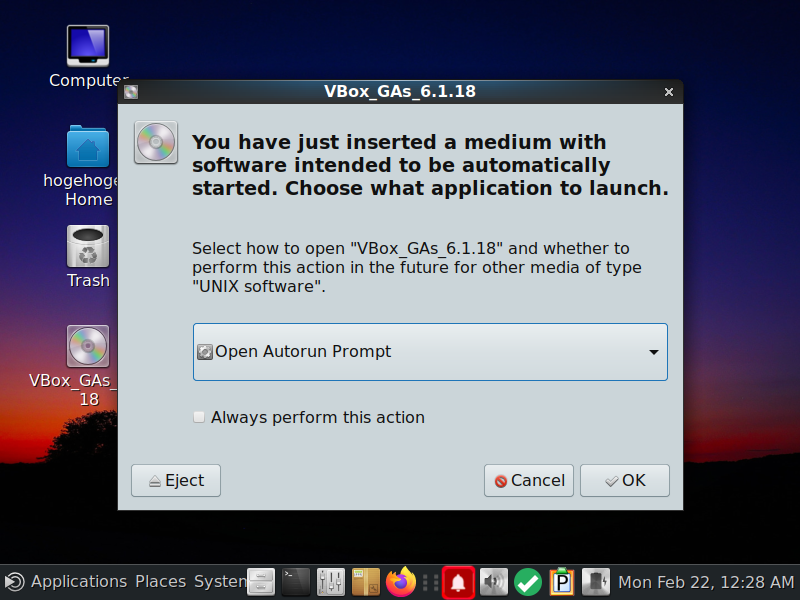The width and height of the screenshot is (800, 600).
Task: Click the dialog title bar disc icon
Action: click(x=131, y=92)
